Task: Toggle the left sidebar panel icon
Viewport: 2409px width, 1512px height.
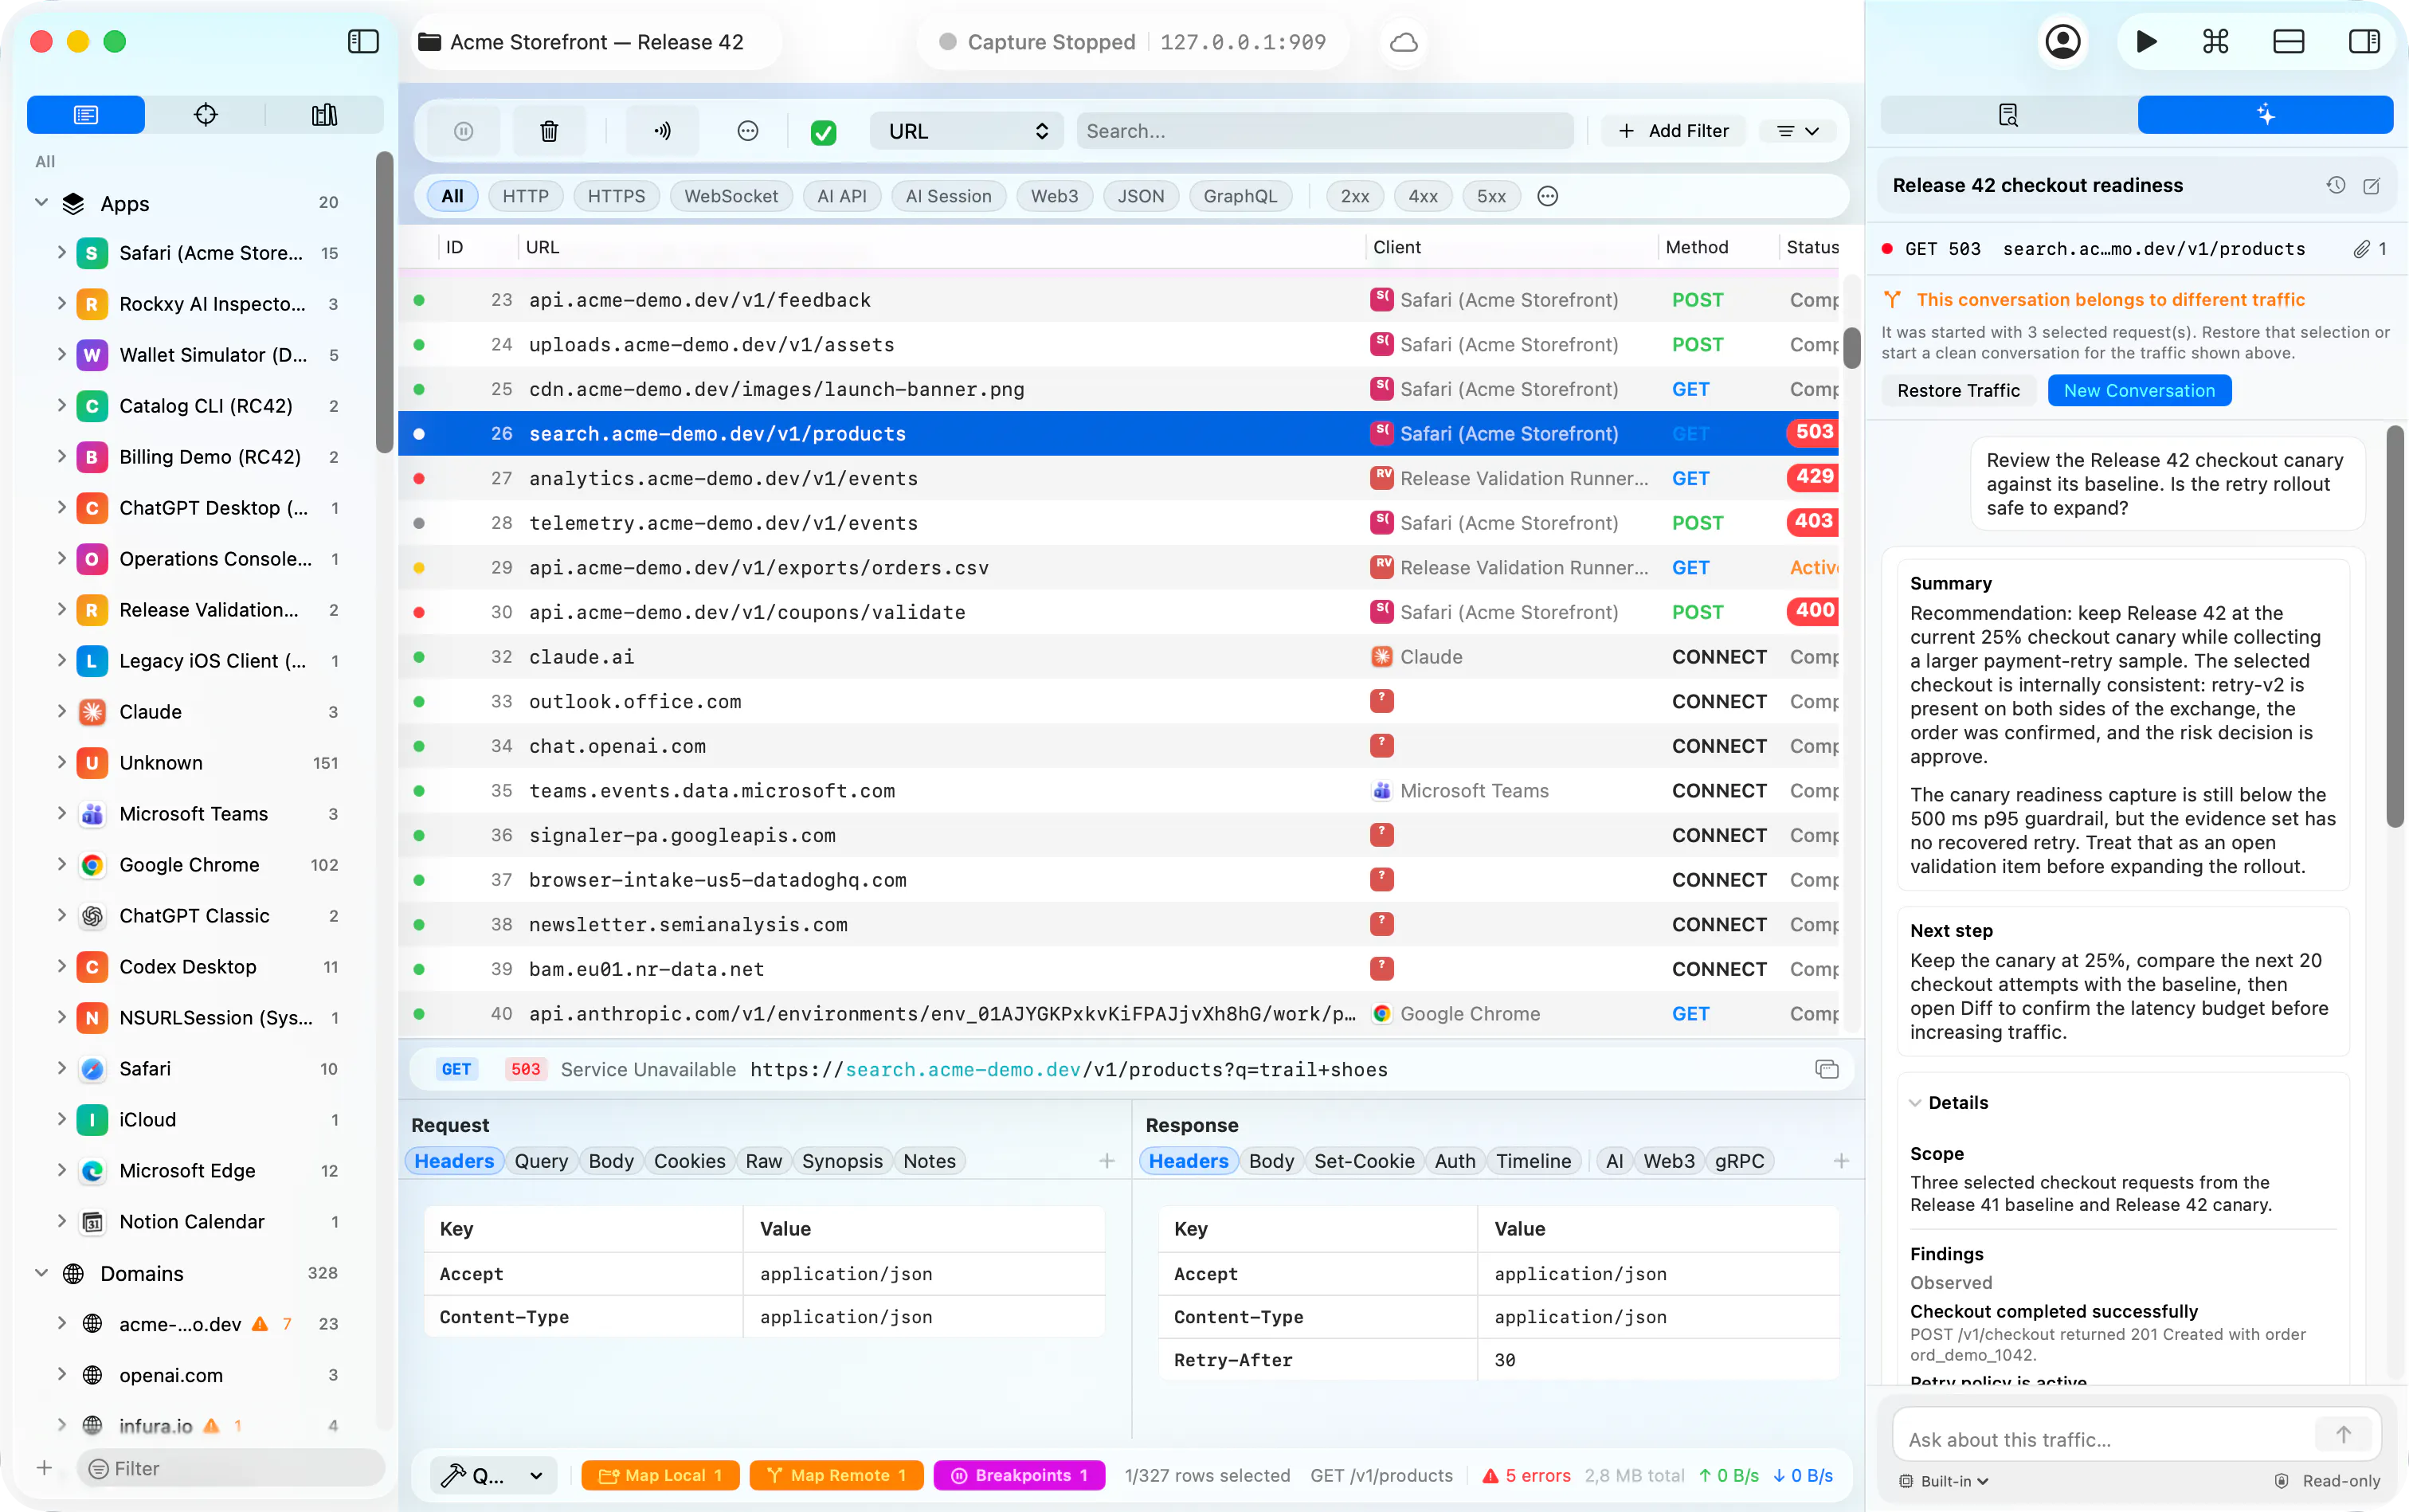Action: pyautogui.click(x=363, y=42)
